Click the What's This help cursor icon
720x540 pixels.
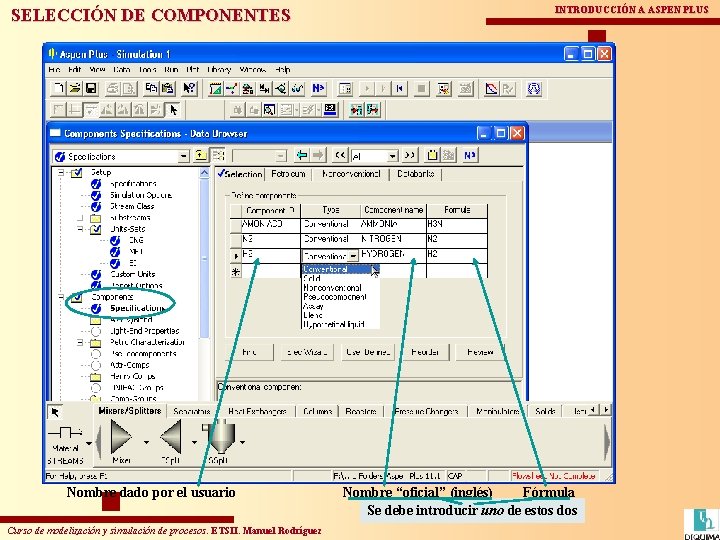coord(189,89)
